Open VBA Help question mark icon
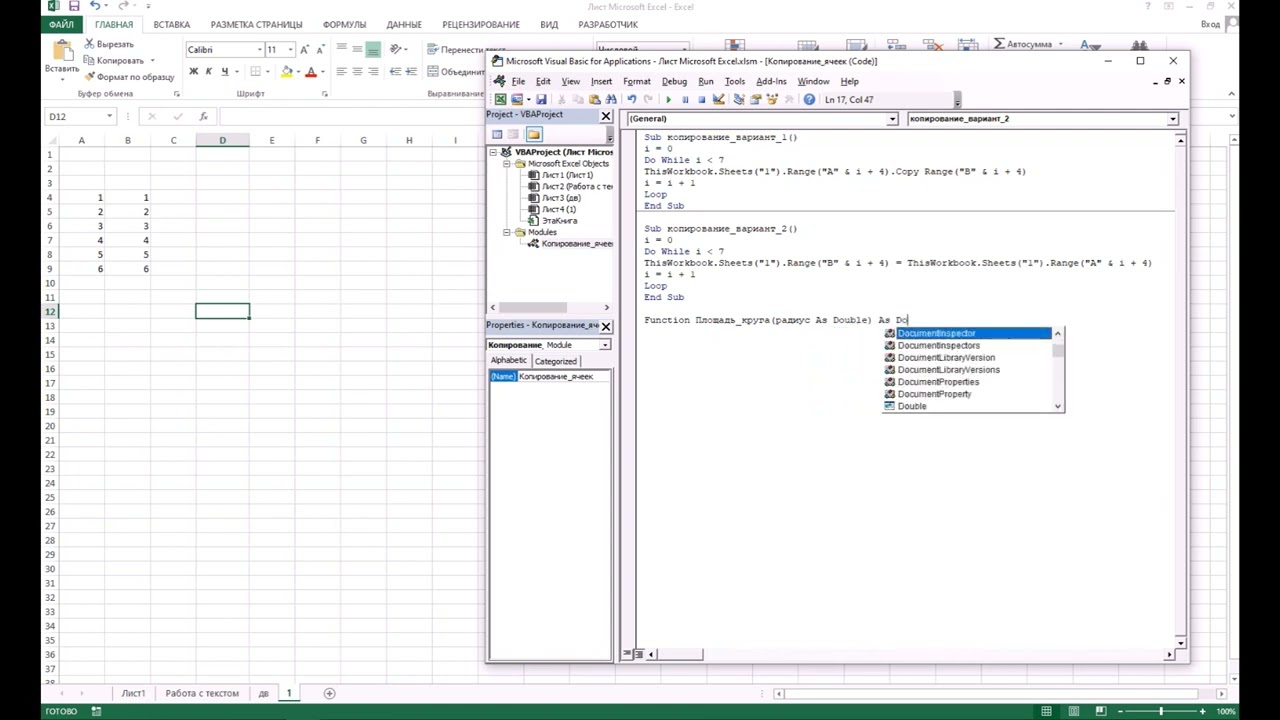Image resolution: width=1280 pixels, height=720 pixels. point(809,99)
